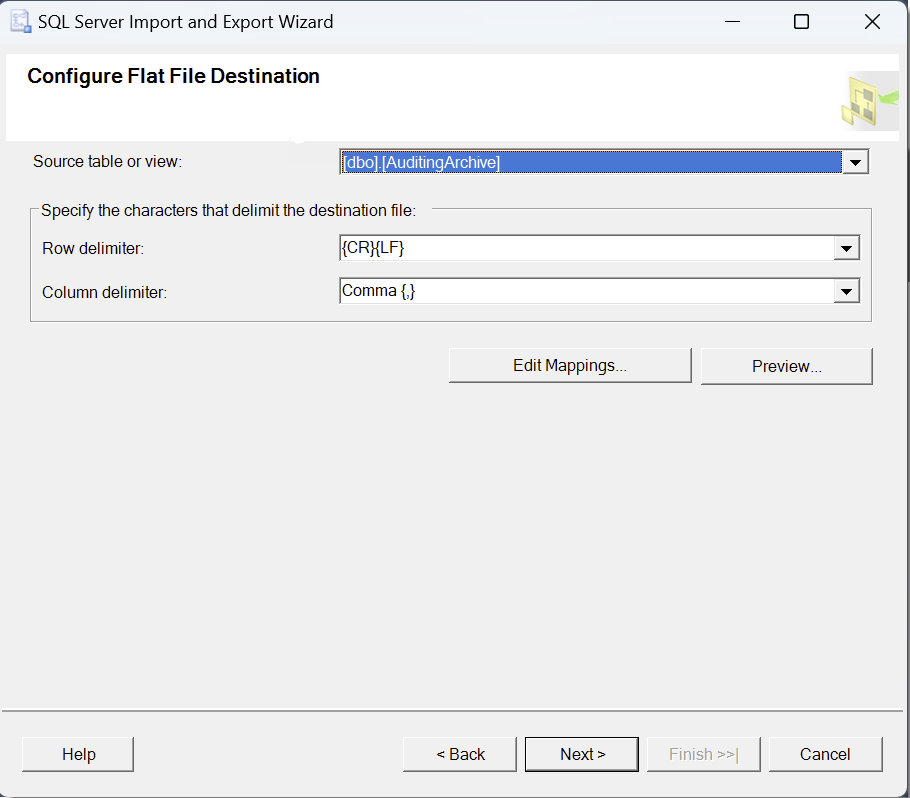Click the data flow graphic in the header

(869, 100)
